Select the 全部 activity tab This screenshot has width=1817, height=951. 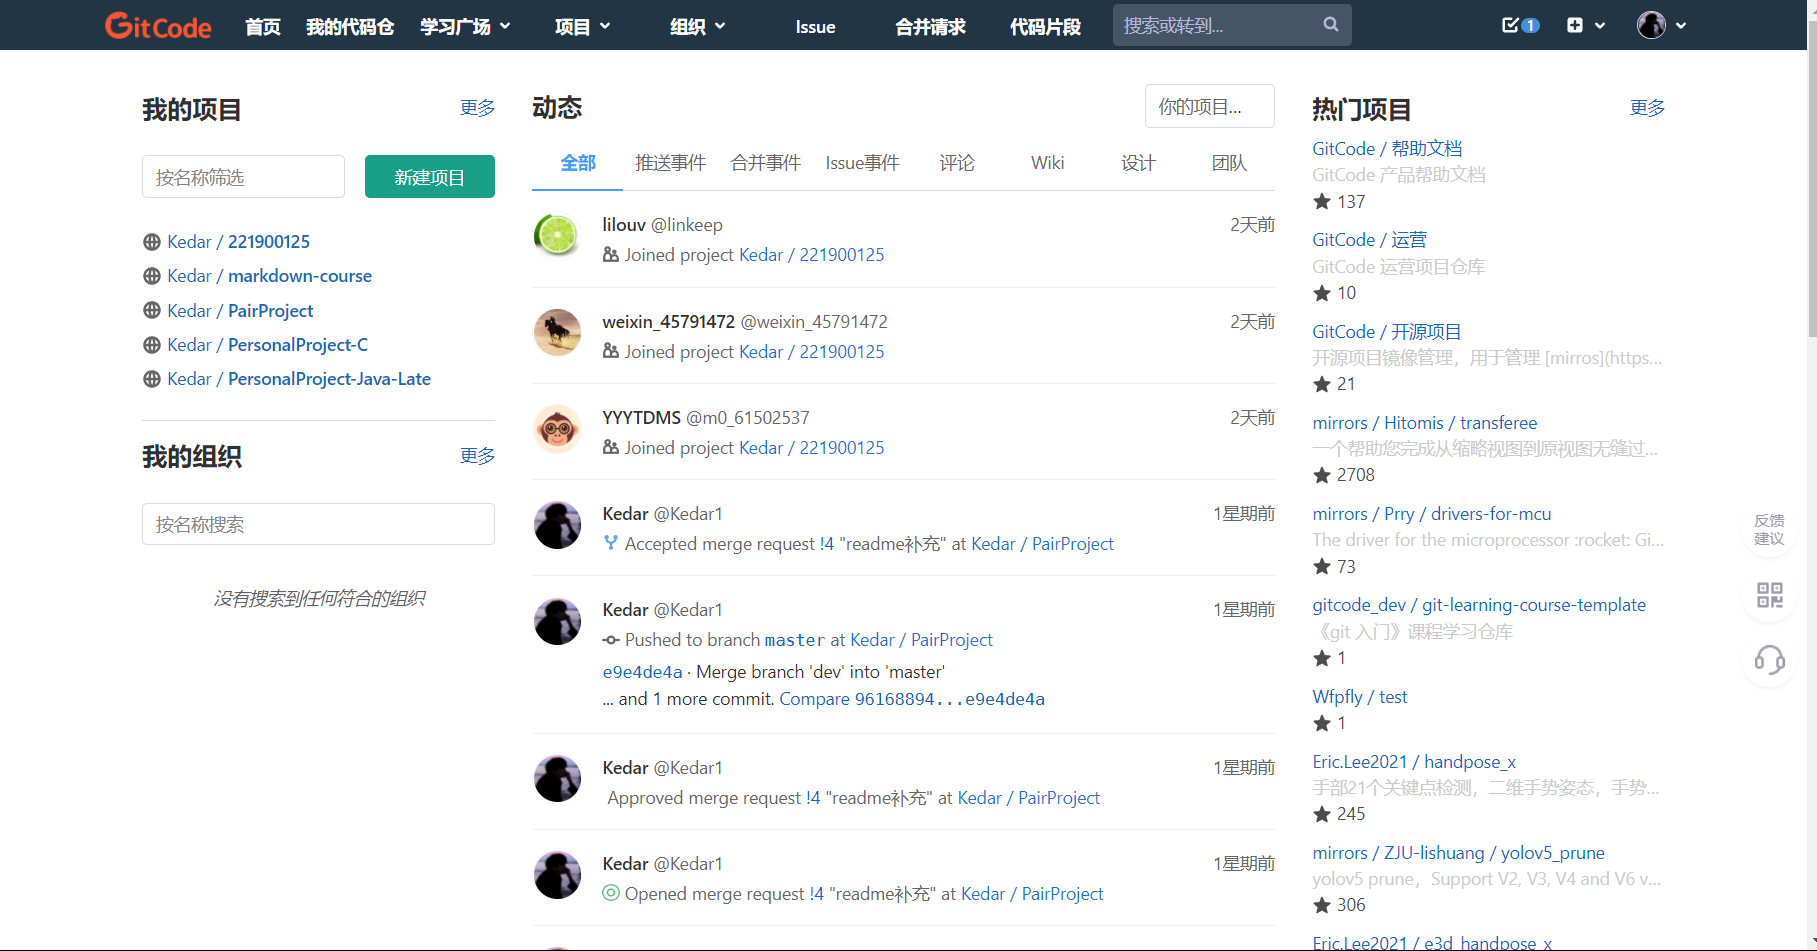tap(578, 163)
